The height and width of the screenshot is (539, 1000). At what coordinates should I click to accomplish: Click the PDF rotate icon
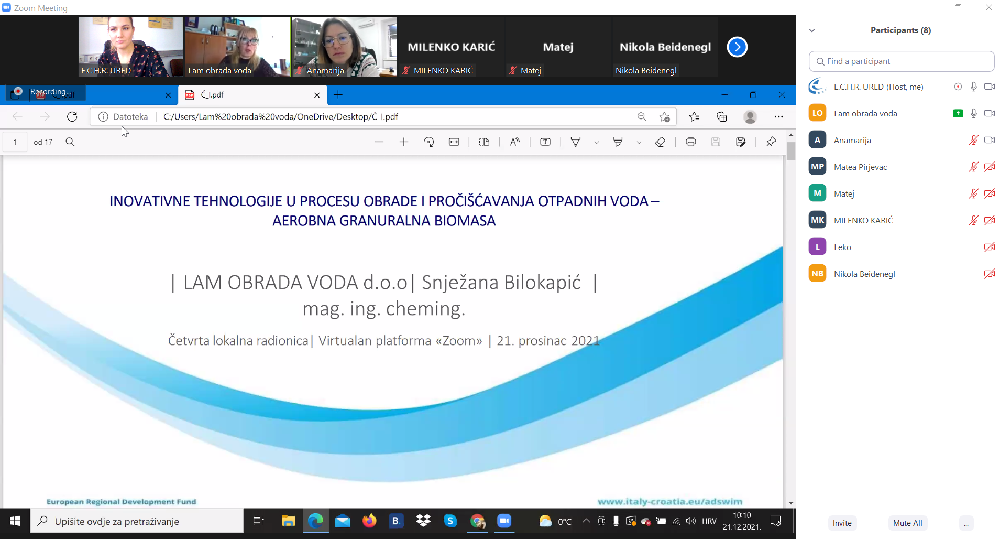(x=429, y=142)
